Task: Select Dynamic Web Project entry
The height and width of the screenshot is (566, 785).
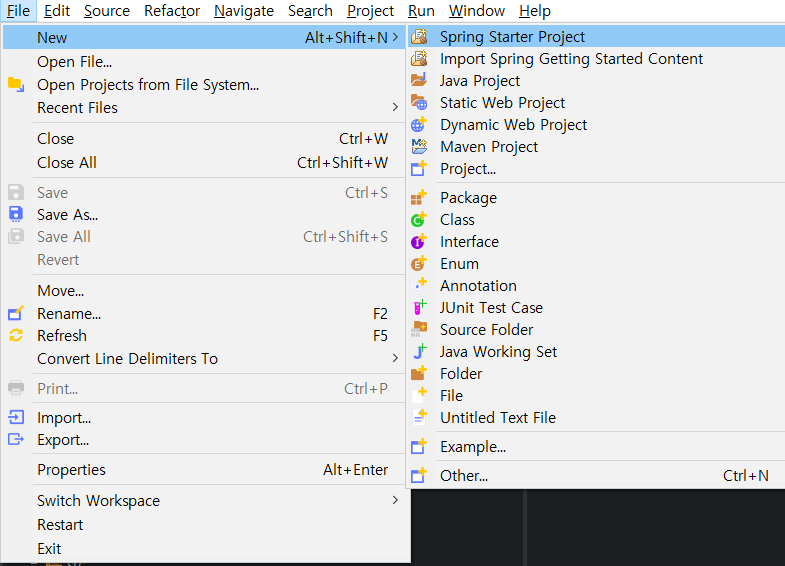Action: point(596,125)
